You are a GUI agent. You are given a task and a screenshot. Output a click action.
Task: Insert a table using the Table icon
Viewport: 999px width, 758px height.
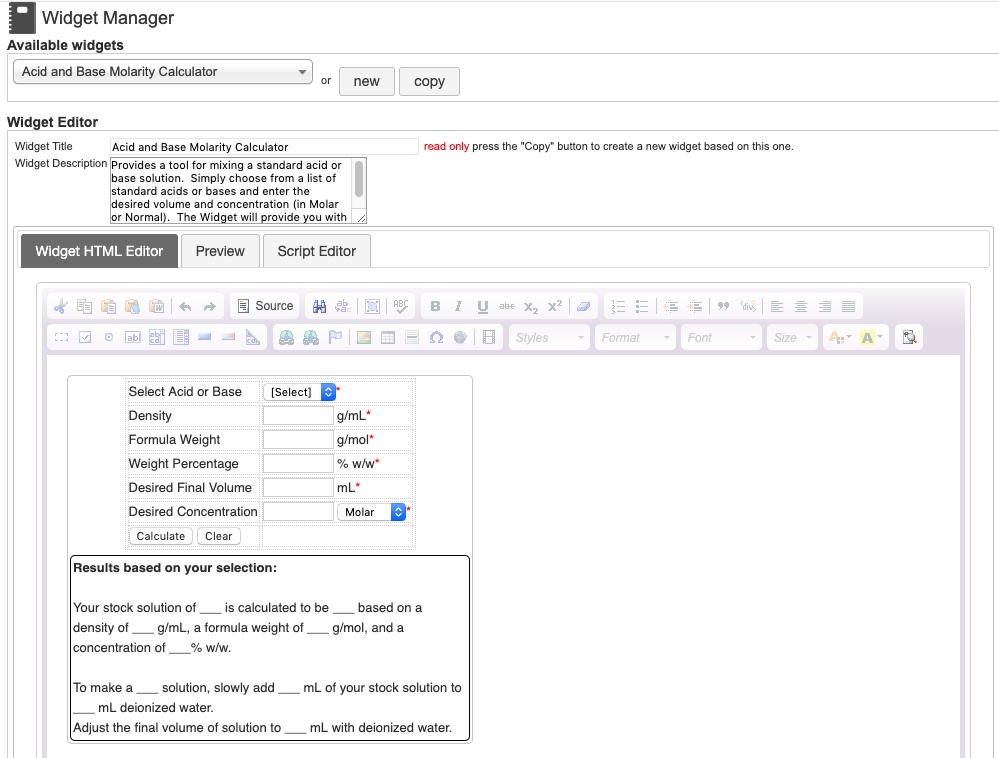coord(388,338)
